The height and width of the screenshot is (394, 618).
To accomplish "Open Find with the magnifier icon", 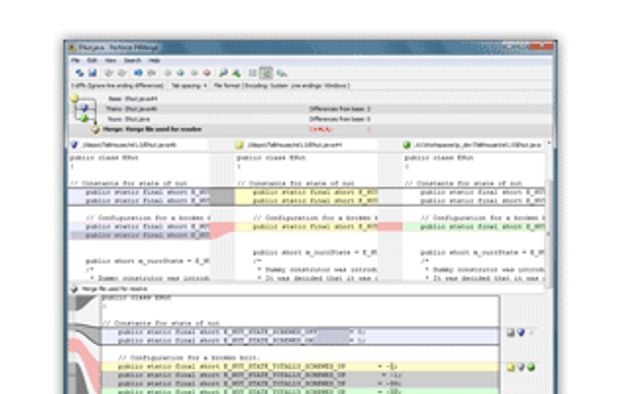I will [223, 73].
